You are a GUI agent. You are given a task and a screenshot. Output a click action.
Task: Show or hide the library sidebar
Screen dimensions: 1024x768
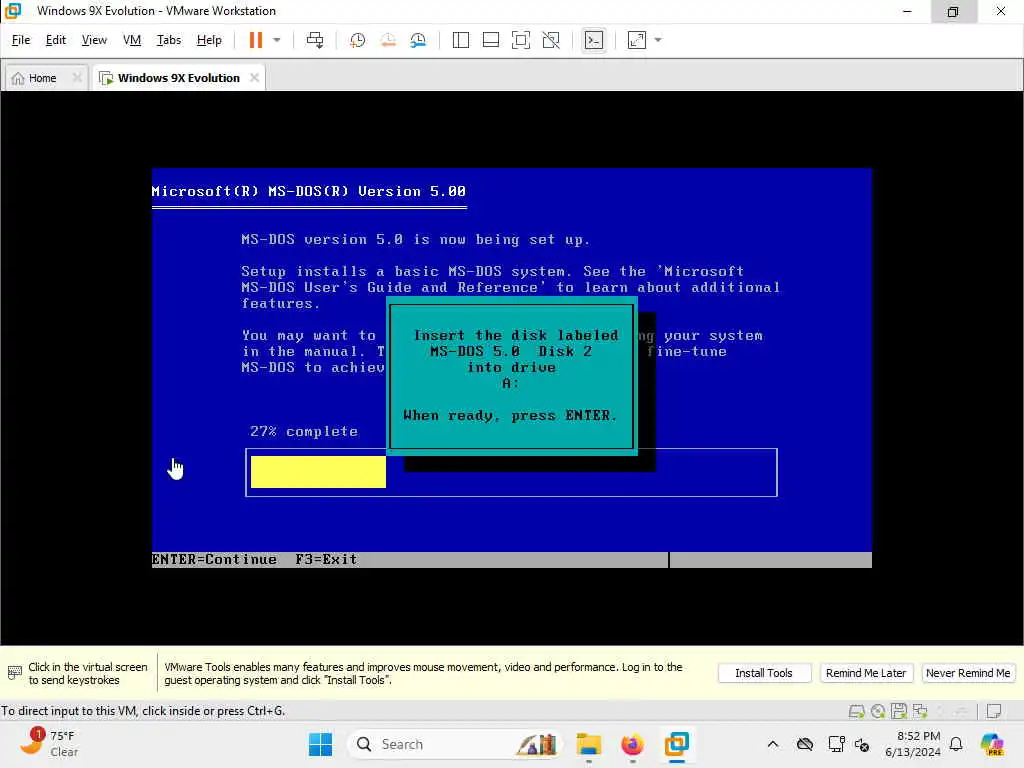pyautogui.click(x=460, y=40)
